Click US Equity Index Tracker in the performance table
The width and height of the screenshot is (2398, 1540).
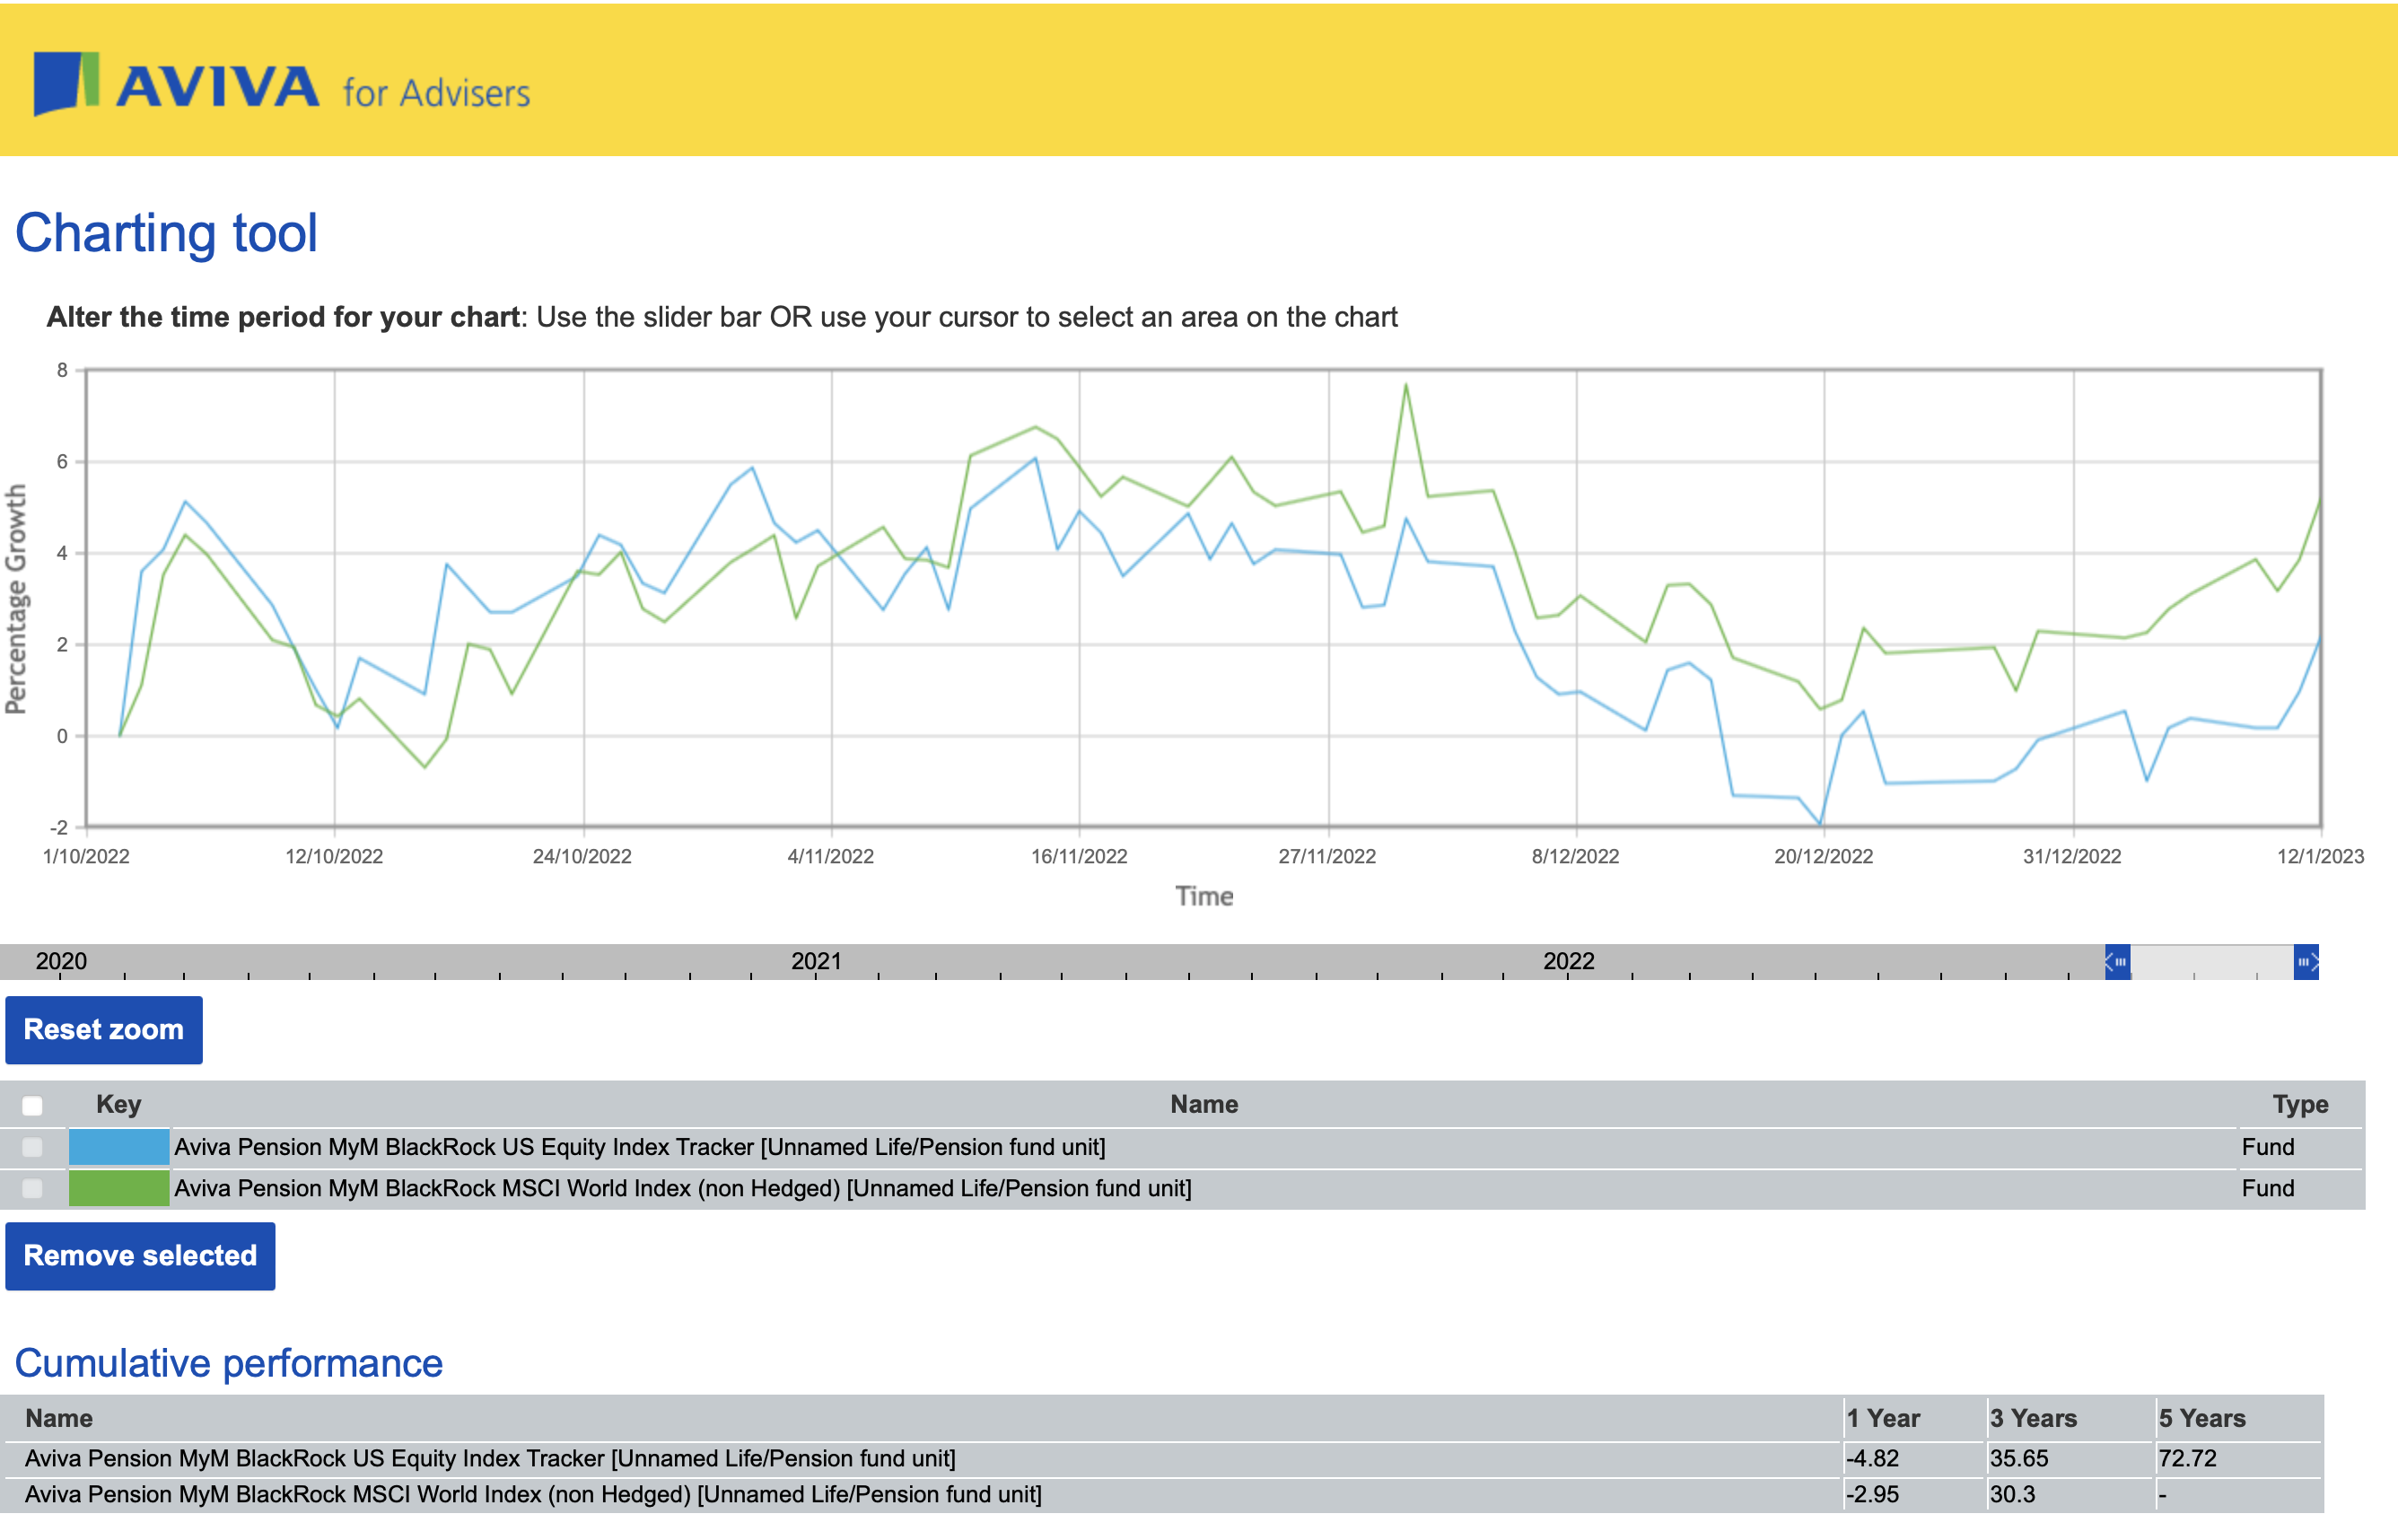coord(490,1458)
